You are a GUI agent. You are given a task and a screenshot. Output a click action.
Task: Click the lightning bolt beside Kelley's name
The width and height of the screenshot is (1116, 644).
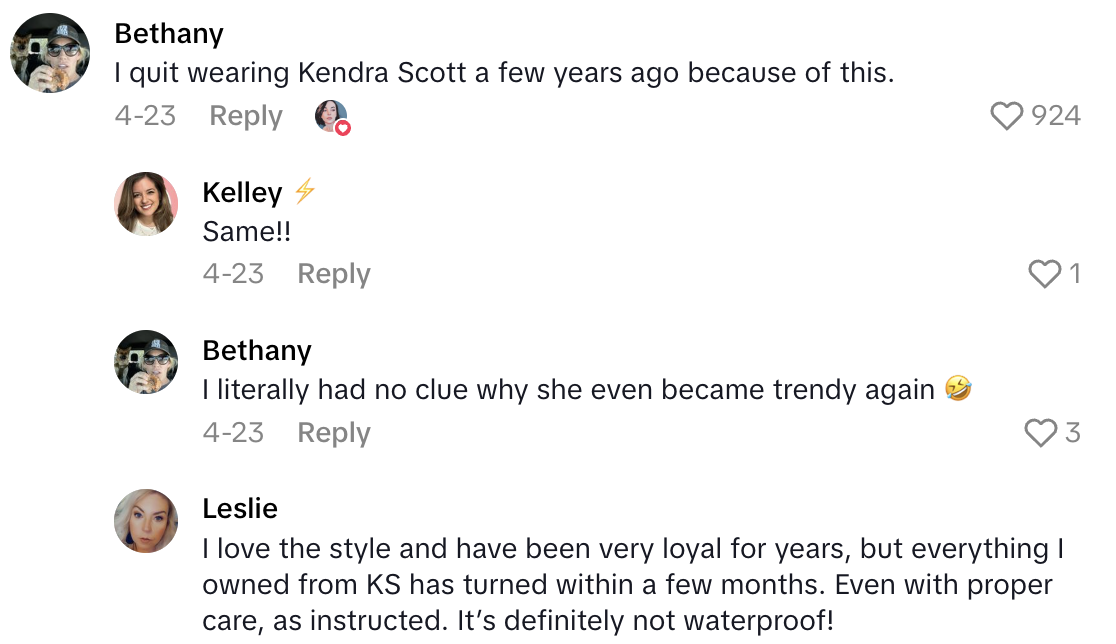point(305,191)
